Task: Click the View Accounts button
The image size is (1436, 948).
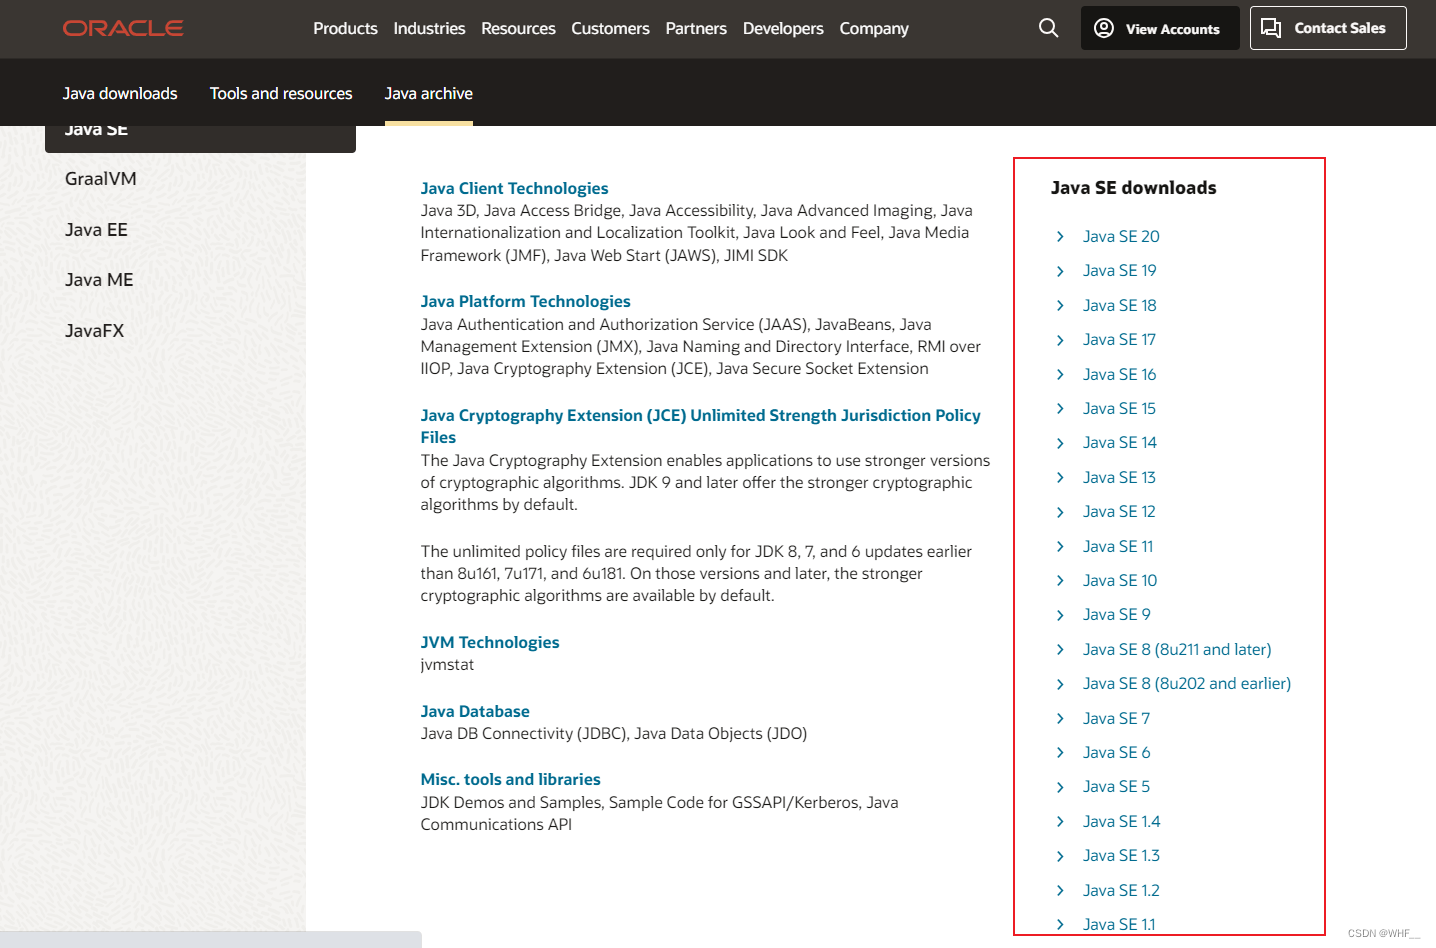Action: 1160,28
